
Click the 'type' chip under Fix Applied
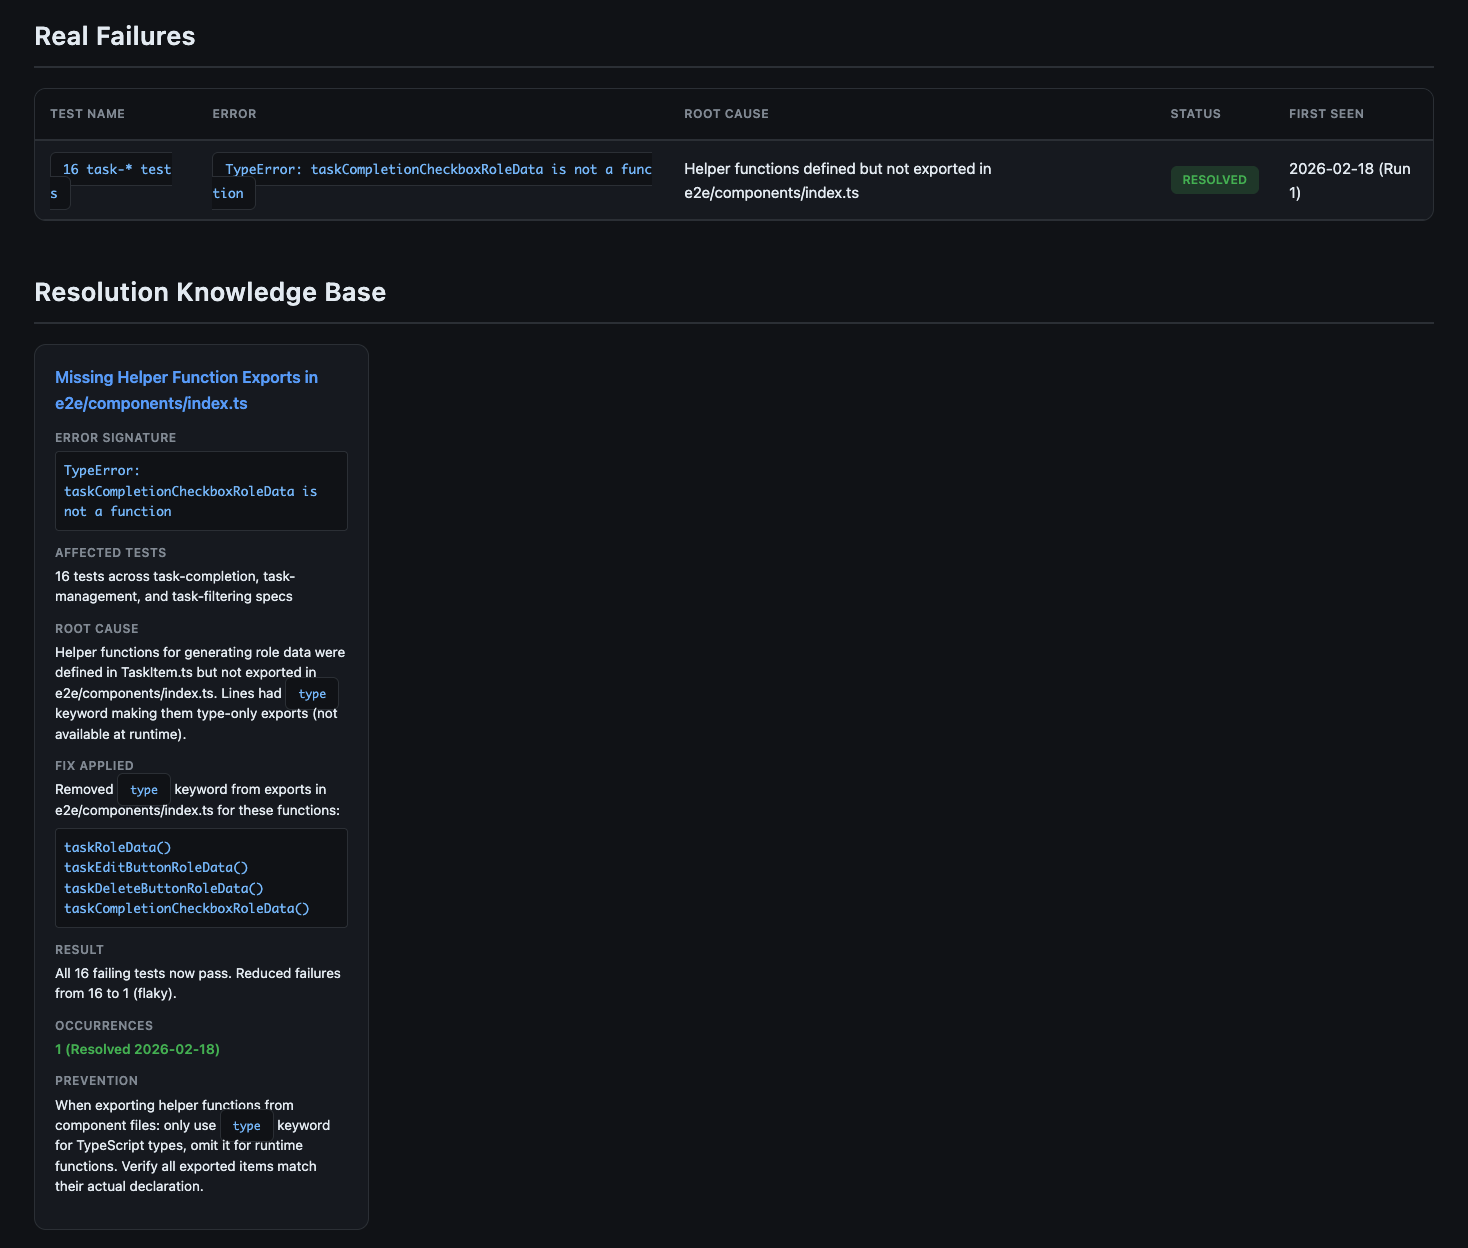(x=144, y=790)
